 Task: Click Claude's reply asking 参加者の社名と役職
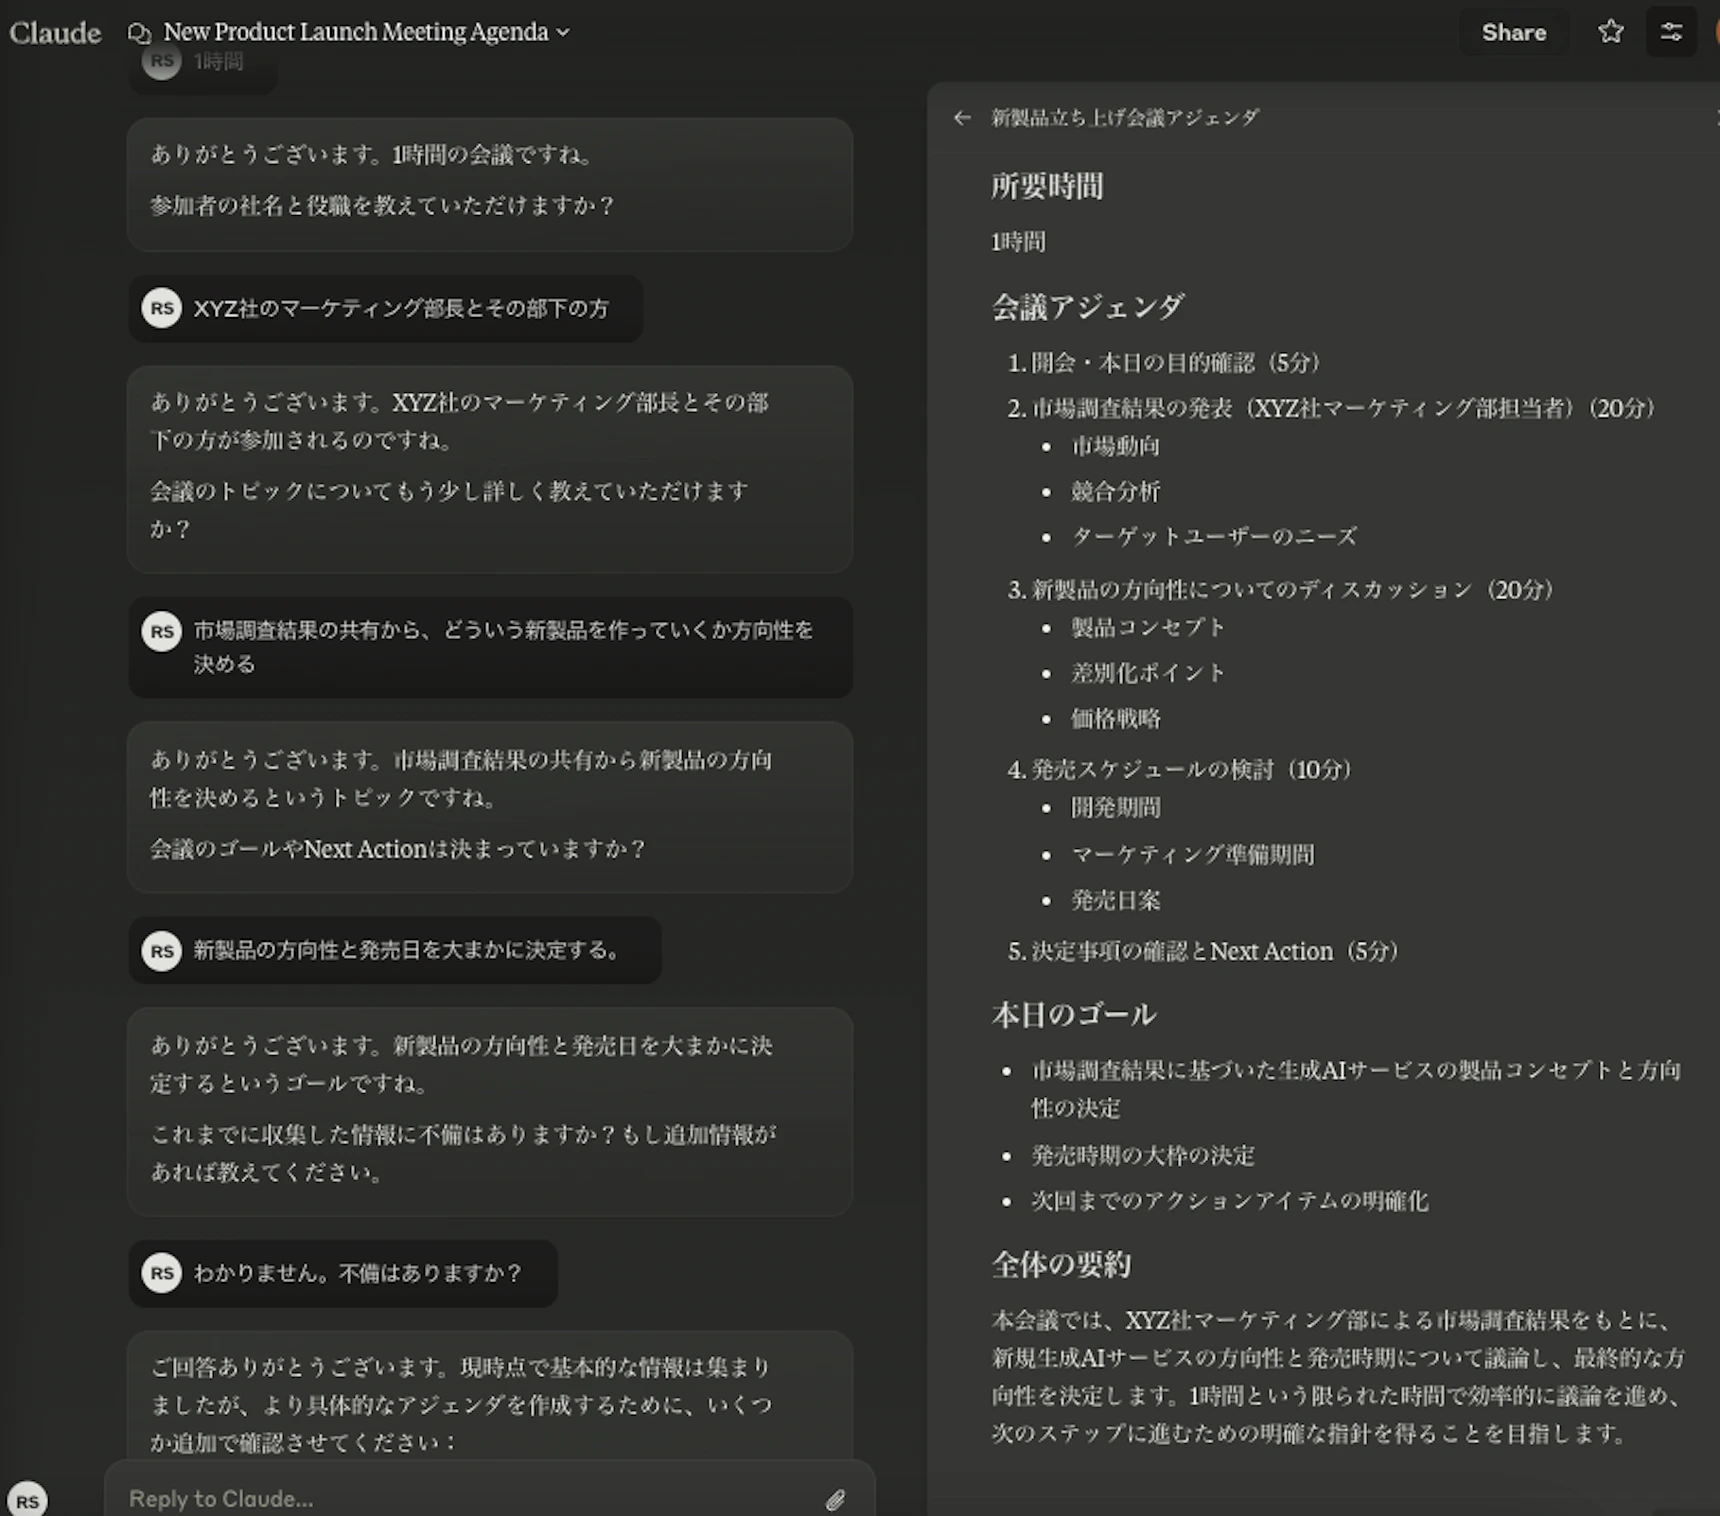[x=490, y=185]
